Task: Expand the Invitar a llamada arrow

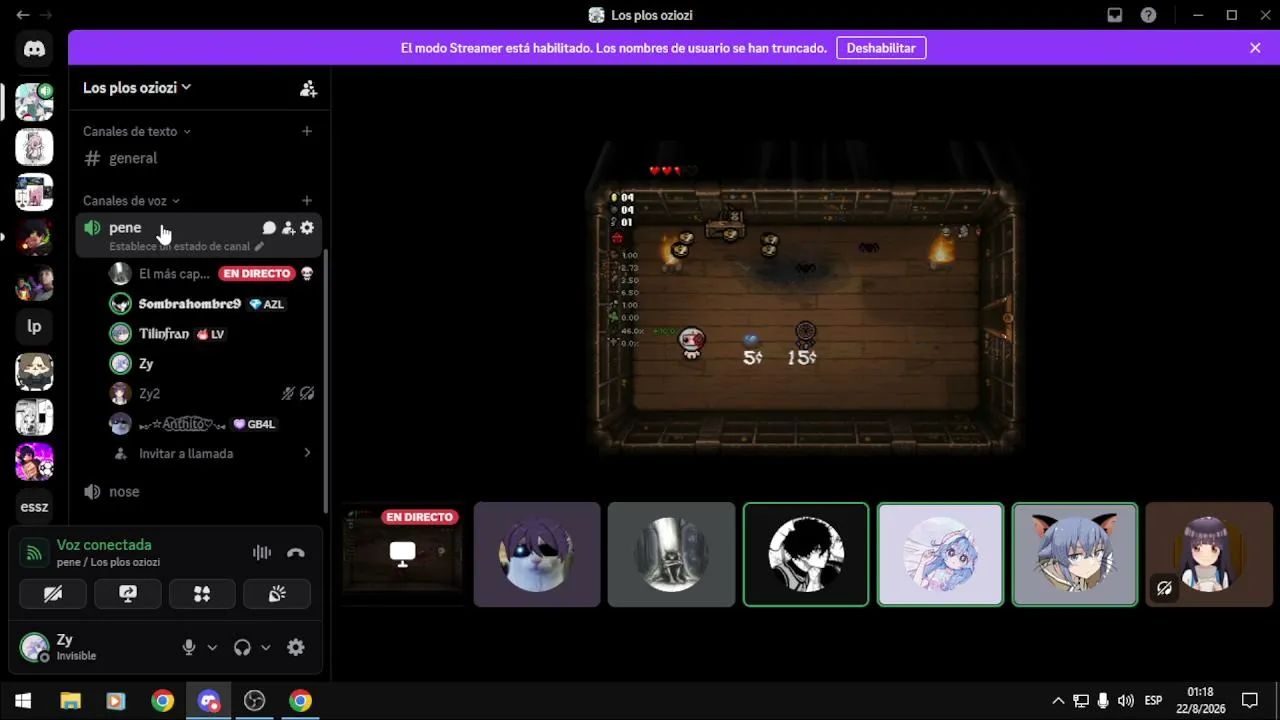Action: [x=307, y=453]
